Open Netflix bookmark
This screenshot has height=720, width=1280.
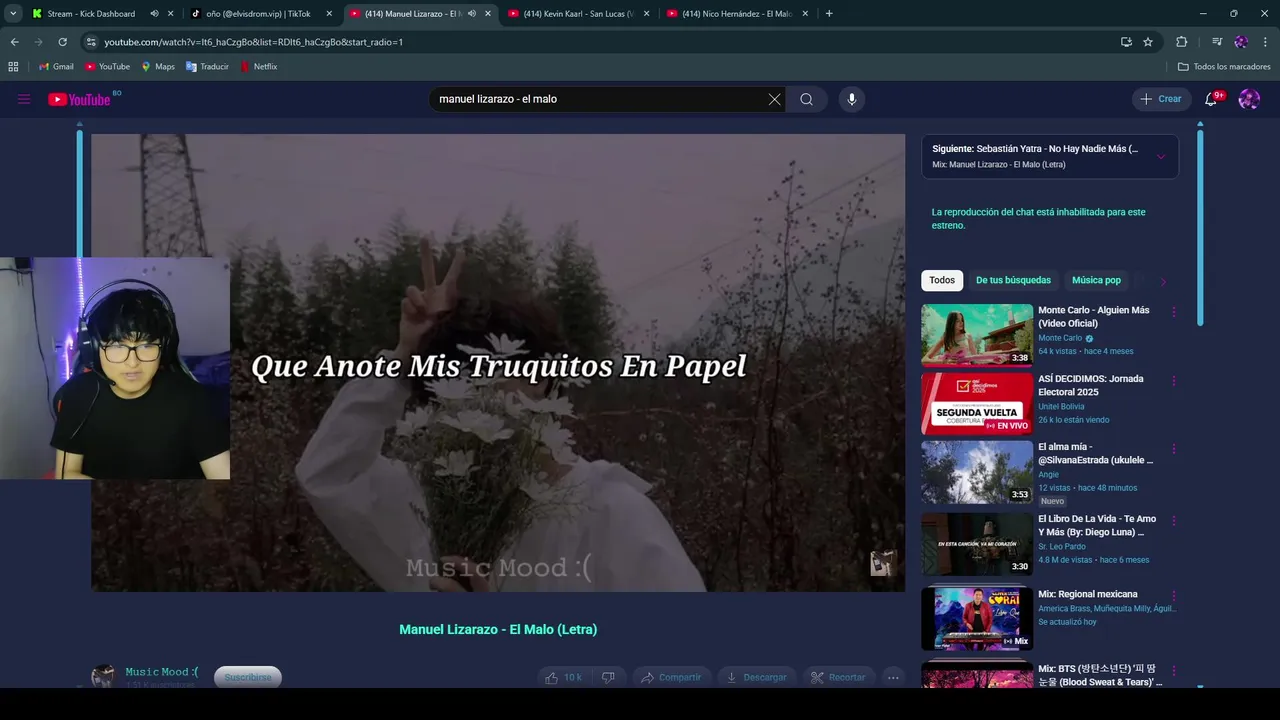(259, 67)
